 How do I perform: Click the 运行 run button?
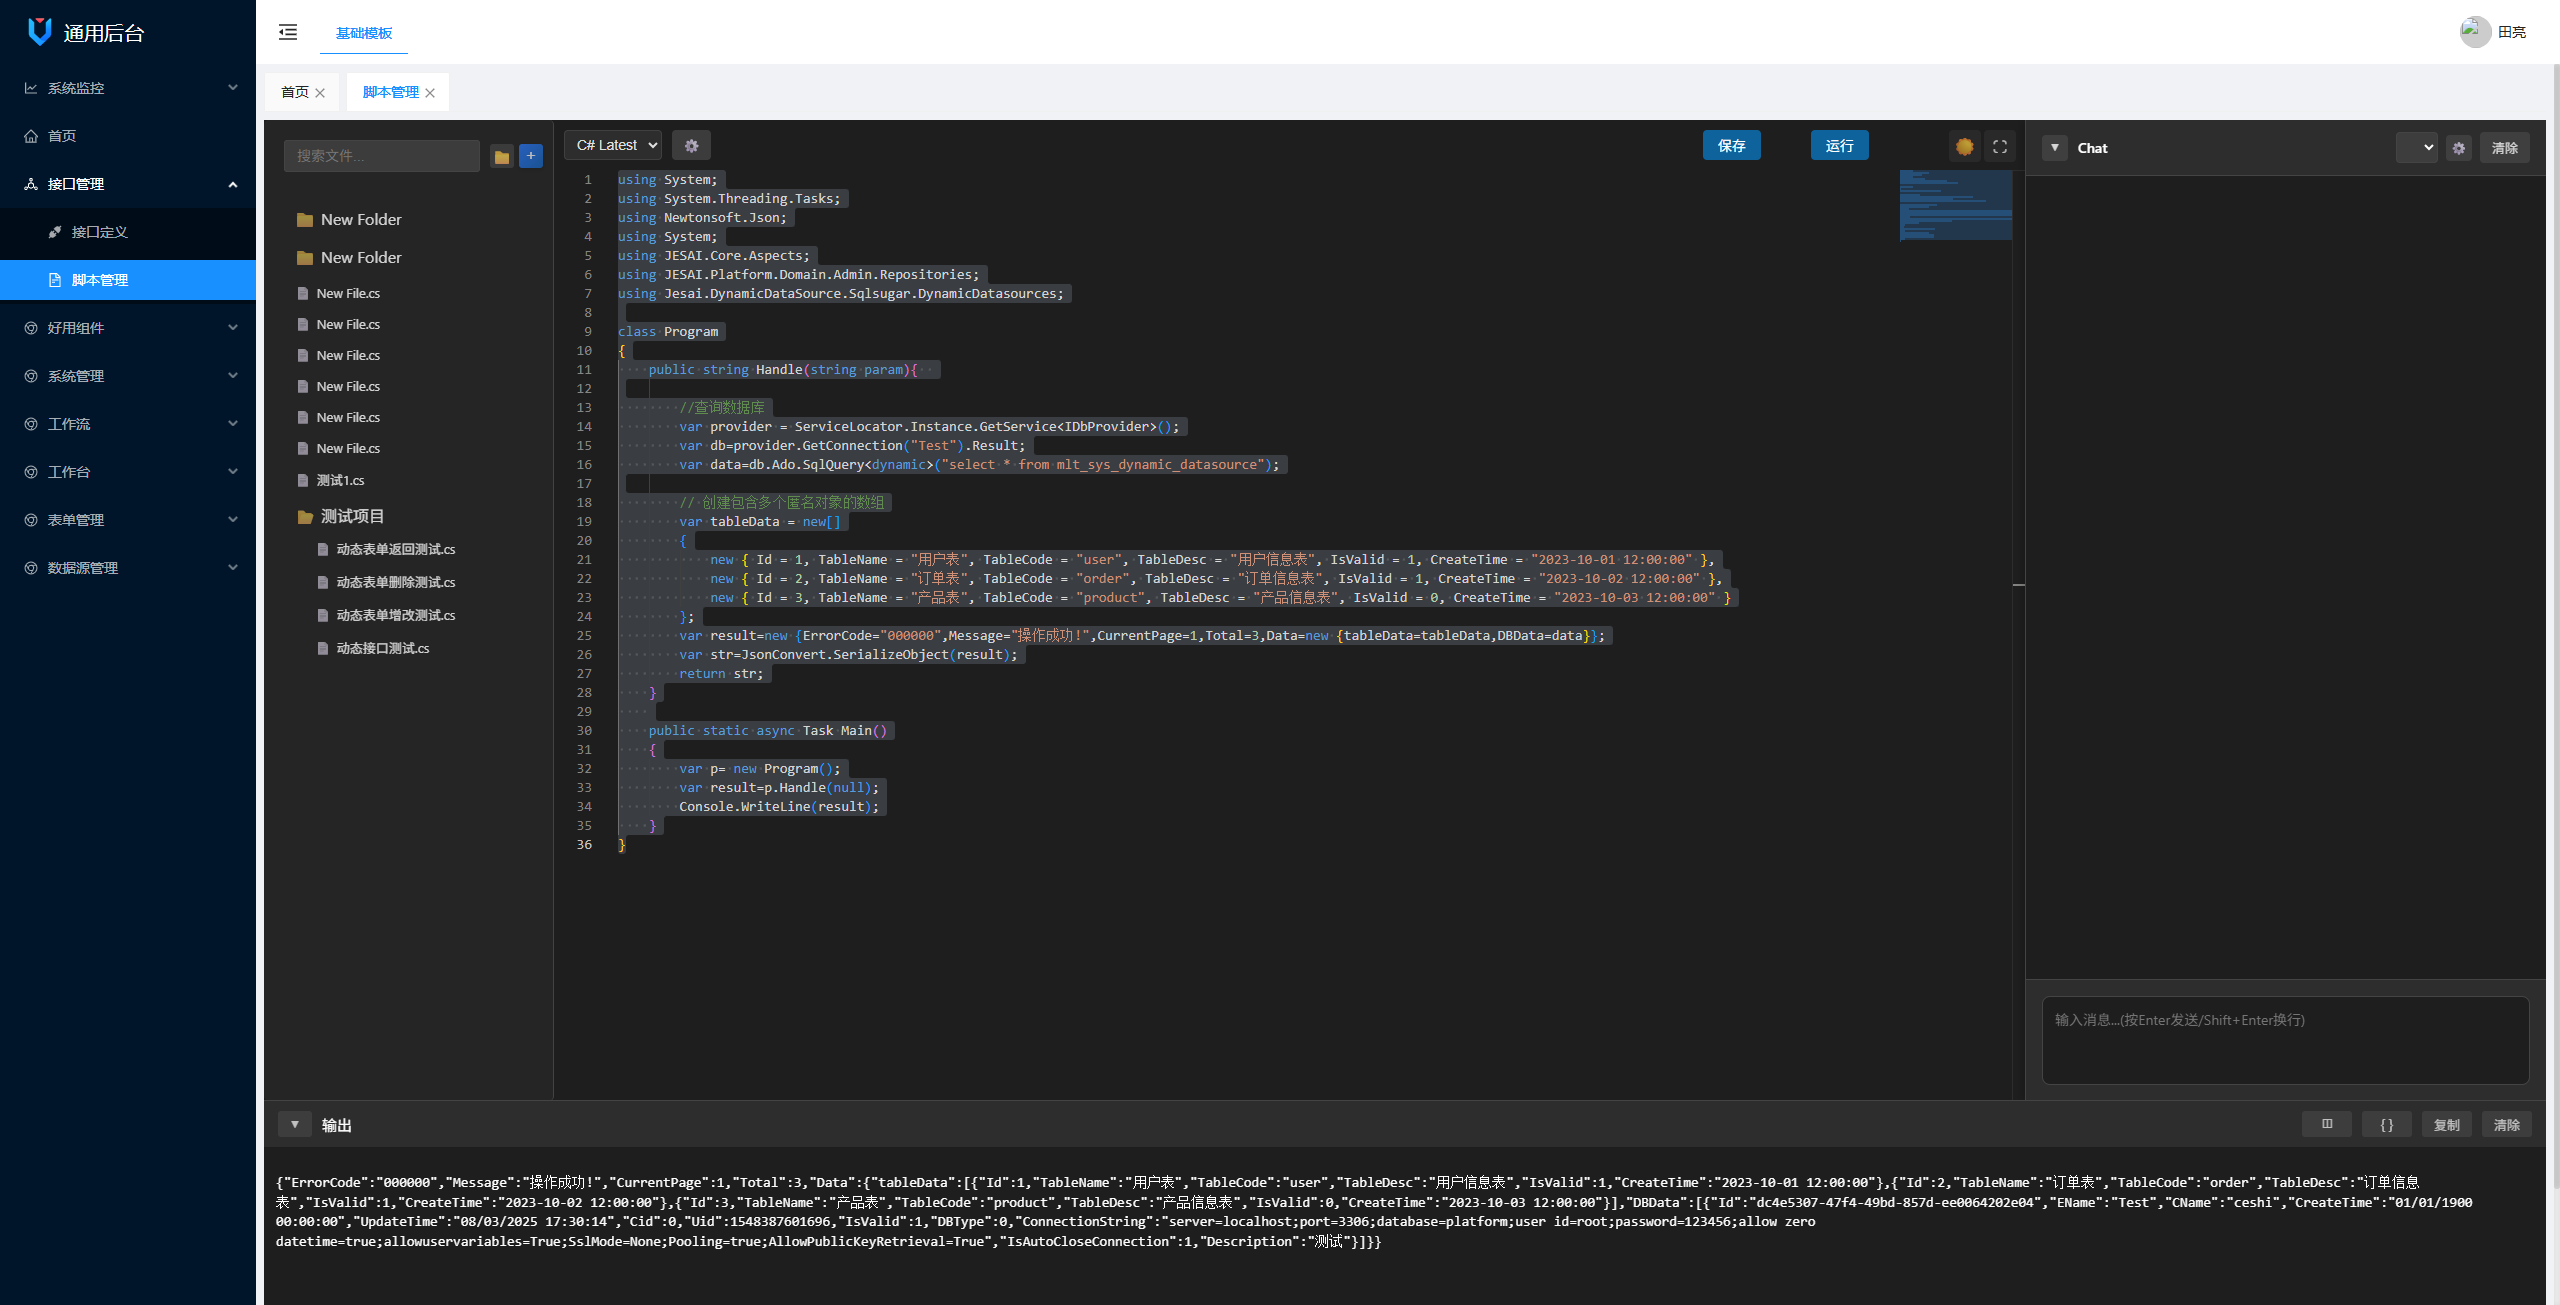click(1839, 145)
